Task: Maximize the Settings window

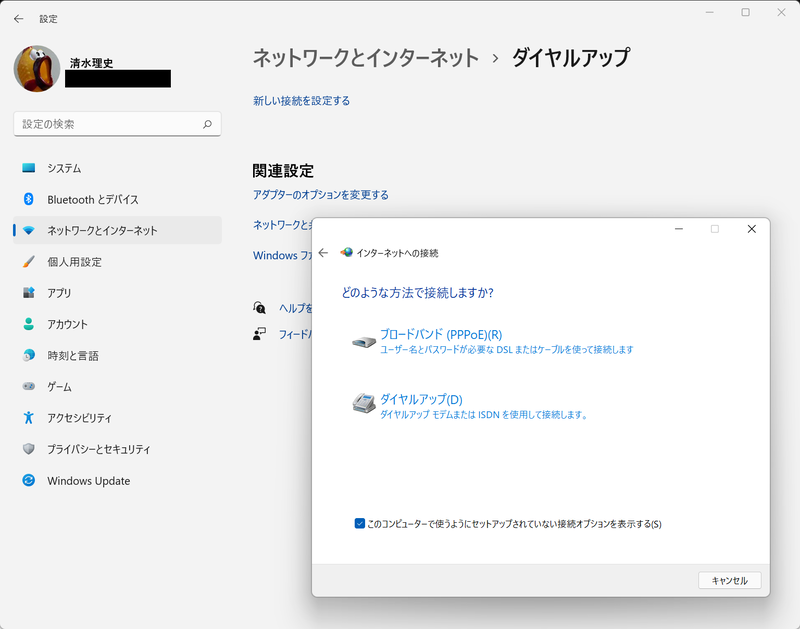Action: click(x=745, y=12)
